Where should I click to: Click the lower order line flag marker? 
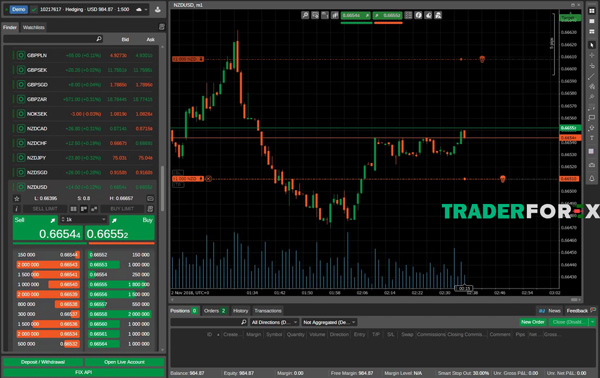pos(503,179)
